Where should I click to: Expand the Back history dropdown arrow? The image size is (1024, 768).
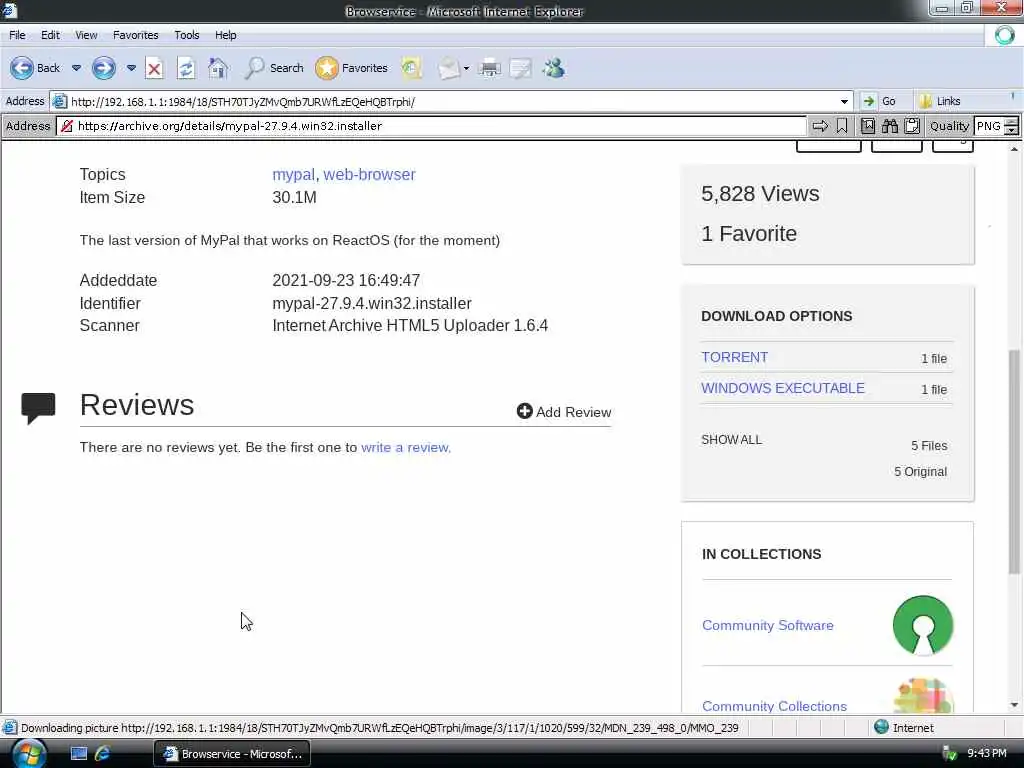click(76, 68)
